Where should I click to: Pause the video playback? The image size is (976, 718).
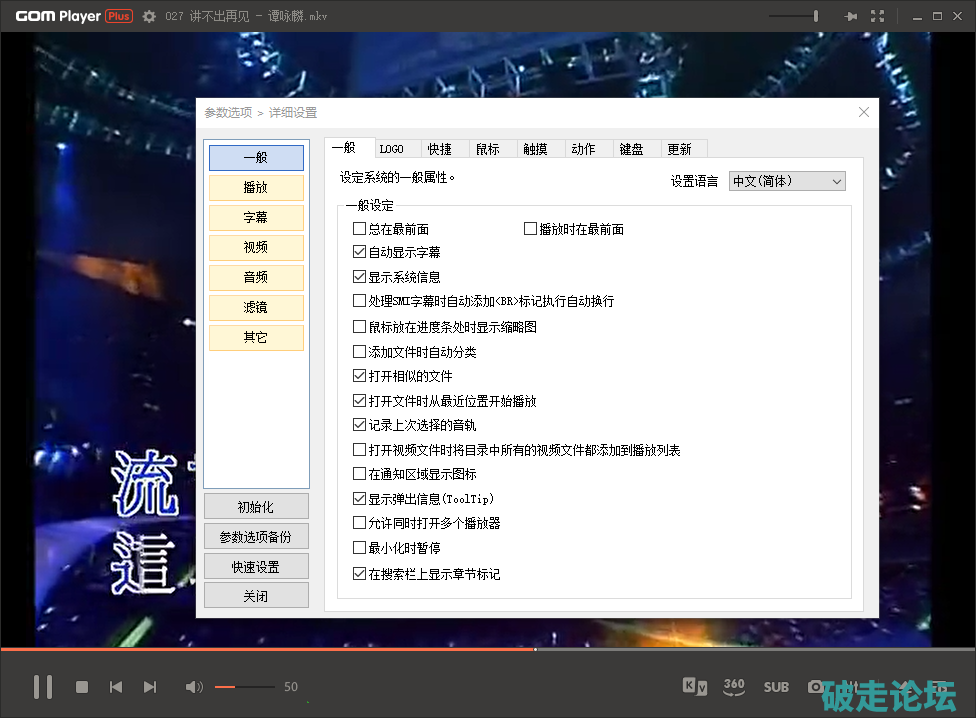pyautogui.click(x=43, y=687)
